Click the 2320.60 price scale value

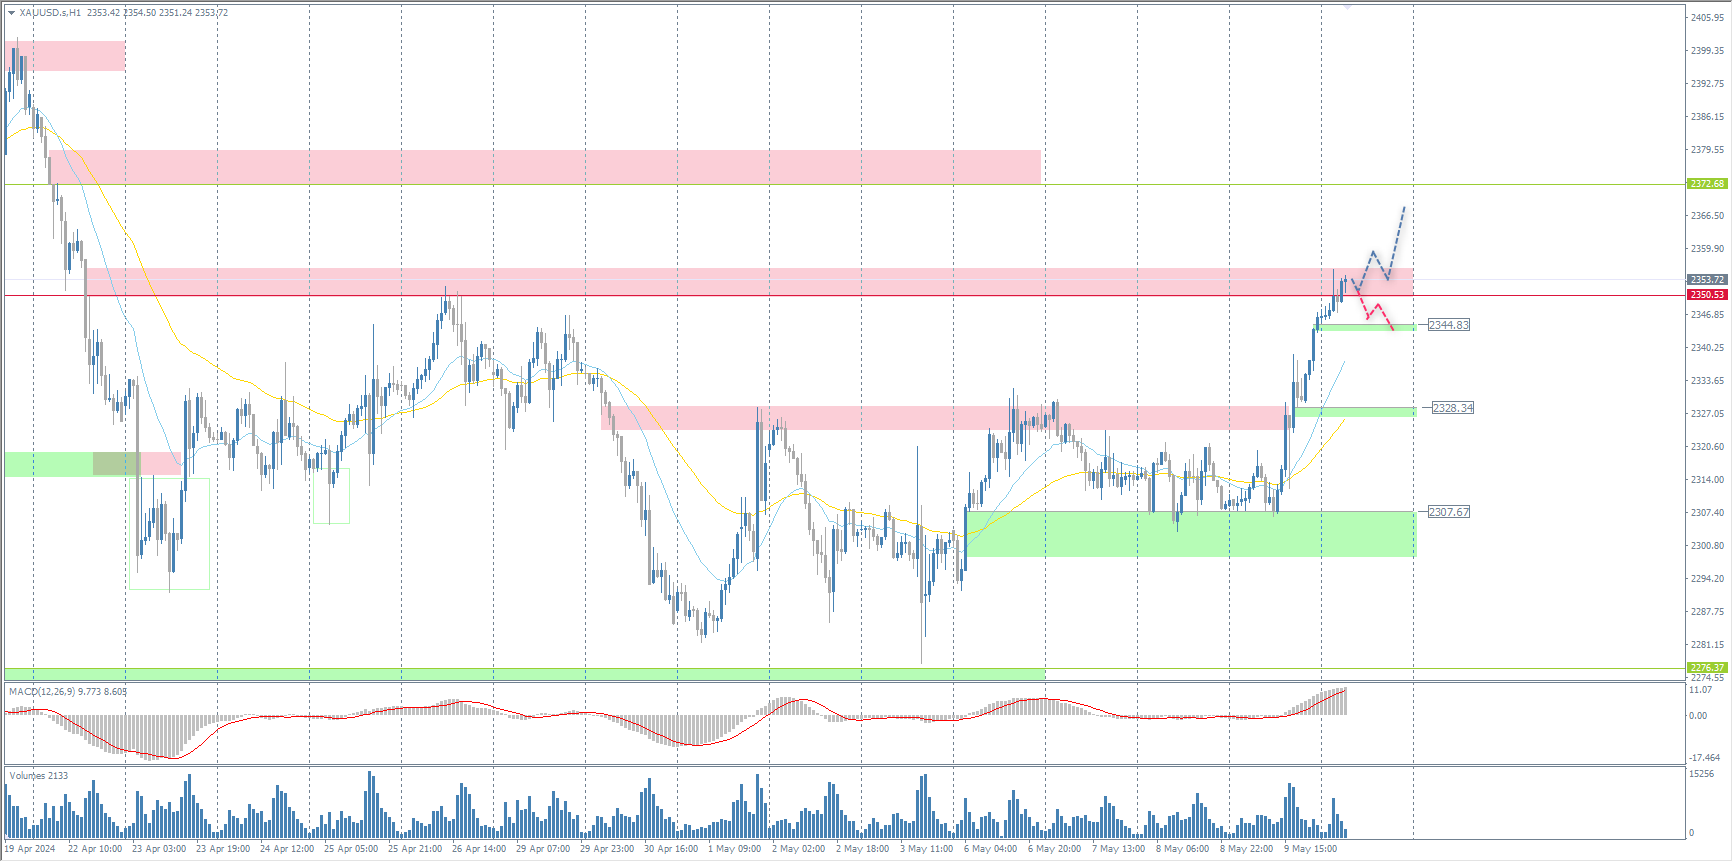click(x=1707, y=447)
